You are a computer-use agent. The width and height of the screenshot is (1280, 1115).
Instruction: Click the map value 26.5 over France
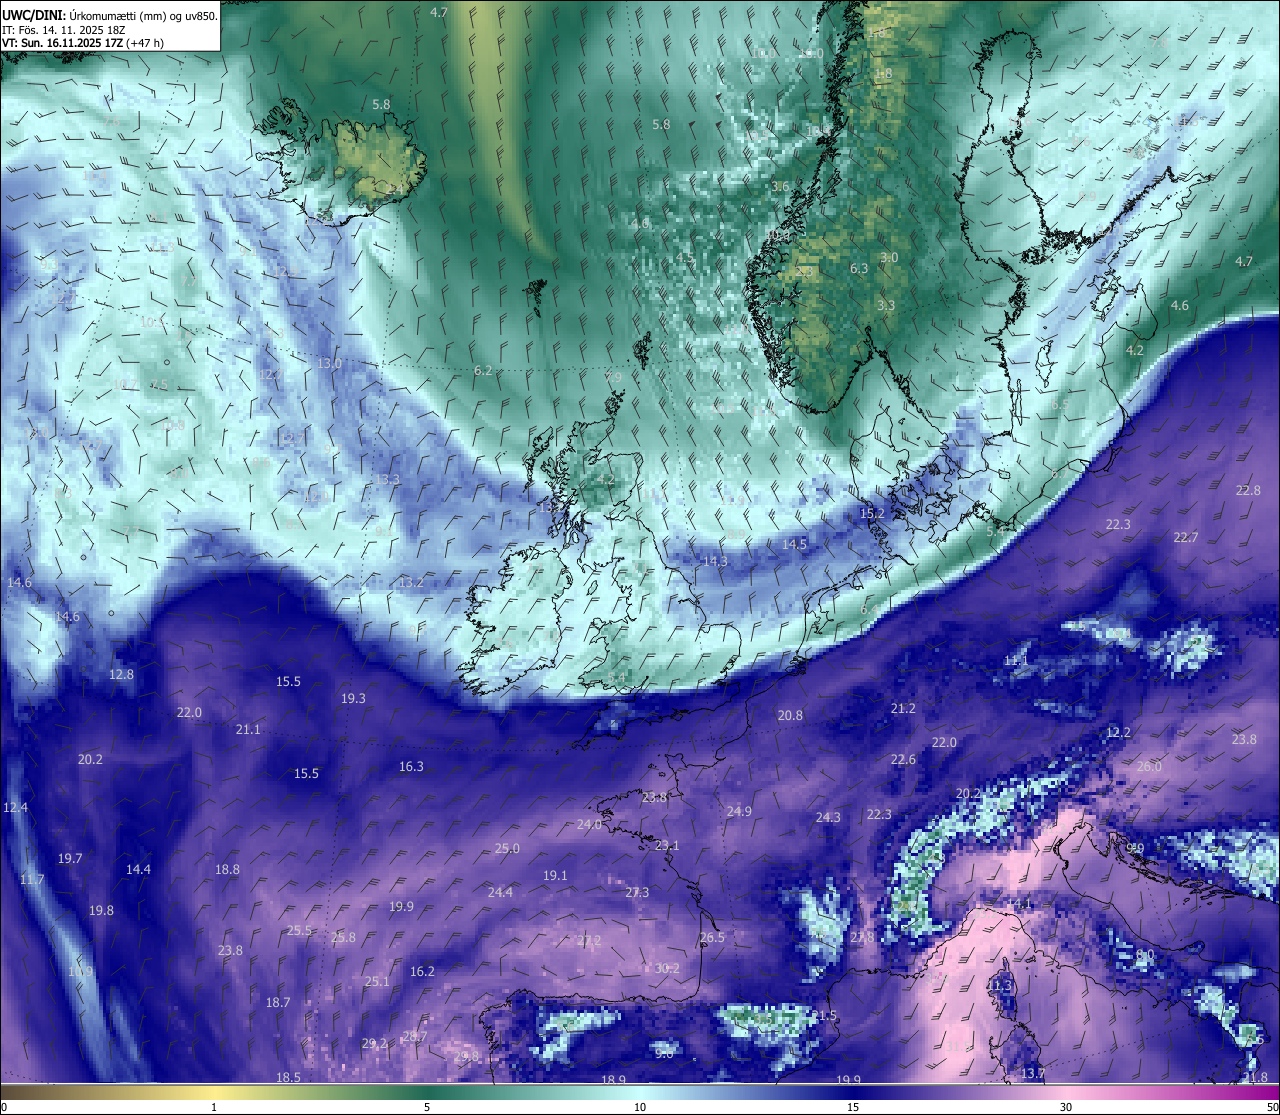pyautogui.click(x=712, y=937)
